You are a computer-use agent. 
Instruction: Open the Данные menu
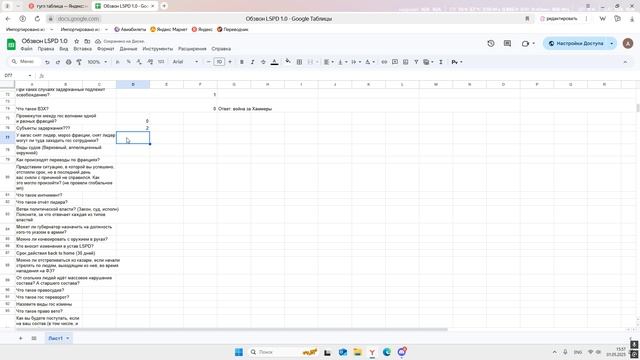point(129,49)
